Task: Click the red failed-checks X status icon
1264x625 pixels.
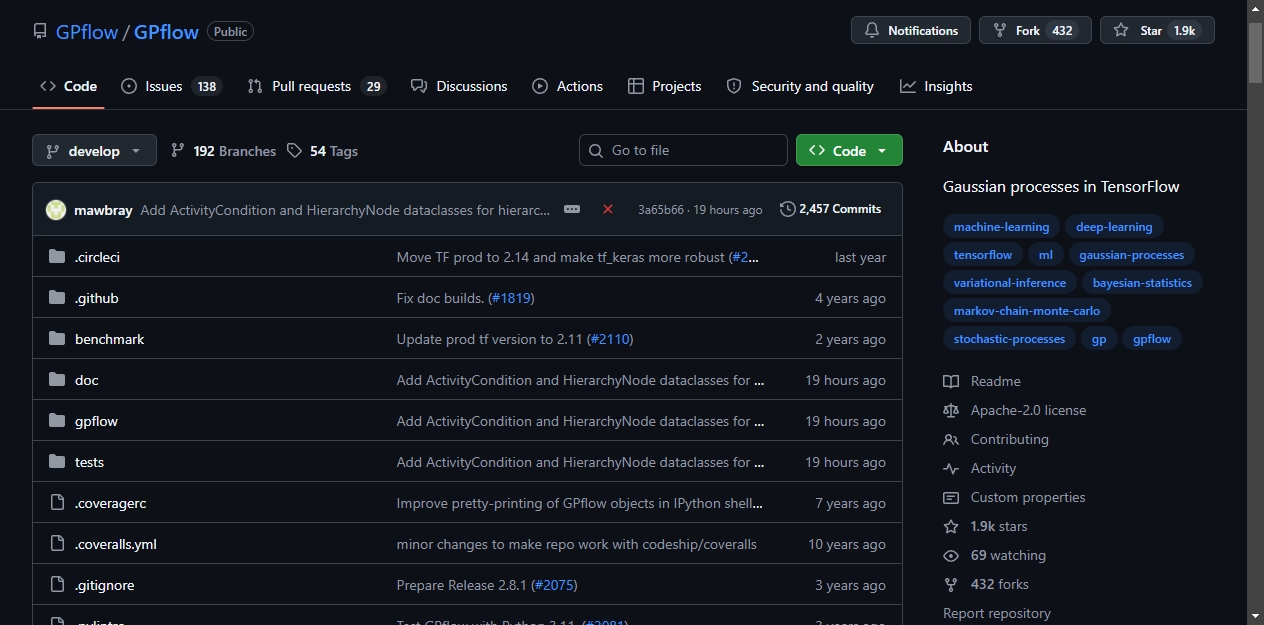Action: [608, 209]
